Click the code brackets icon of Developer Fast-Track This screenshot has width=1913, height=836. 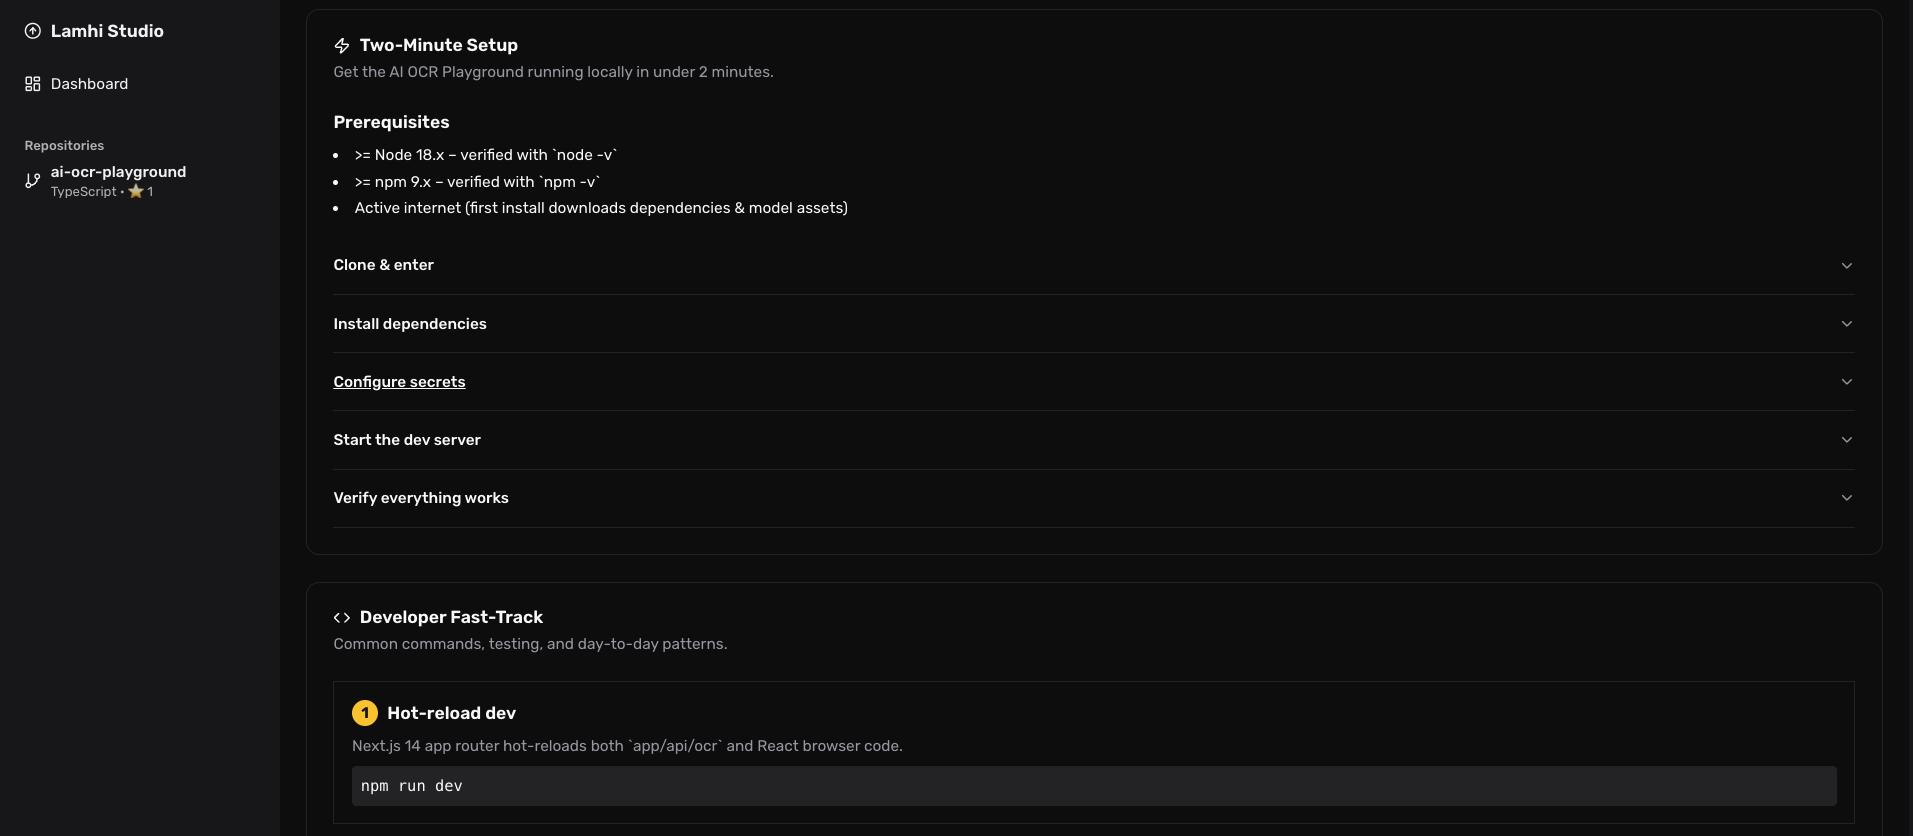pos(341,617)
